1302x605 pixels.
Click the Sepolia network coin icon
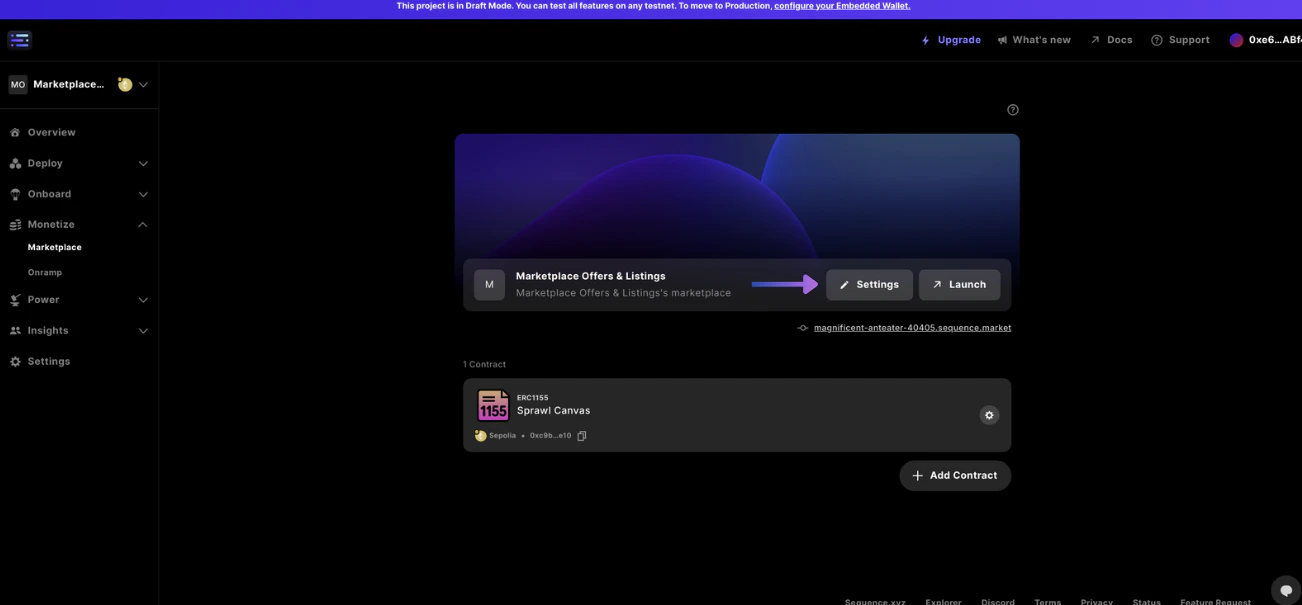[x=481, y=436]
